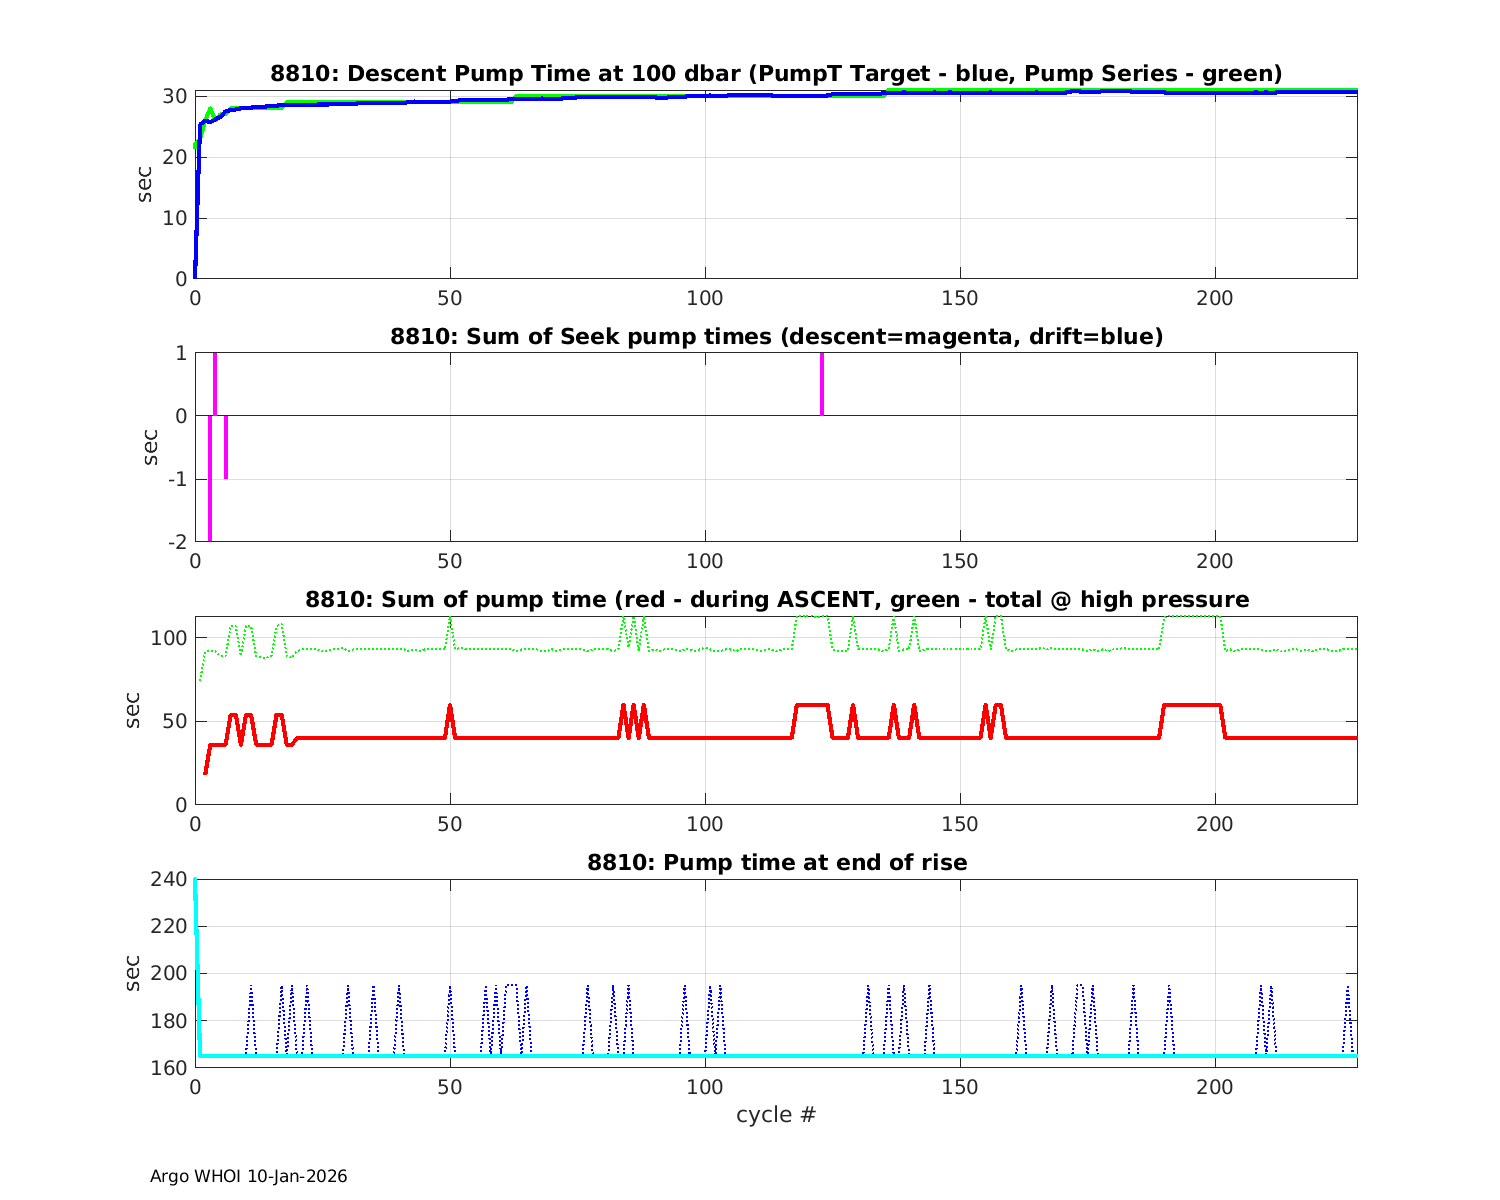Click the red peak at cycle 50
Image resolution: width=1500 pixels, height=1200 pixels.
click(450, 706)
